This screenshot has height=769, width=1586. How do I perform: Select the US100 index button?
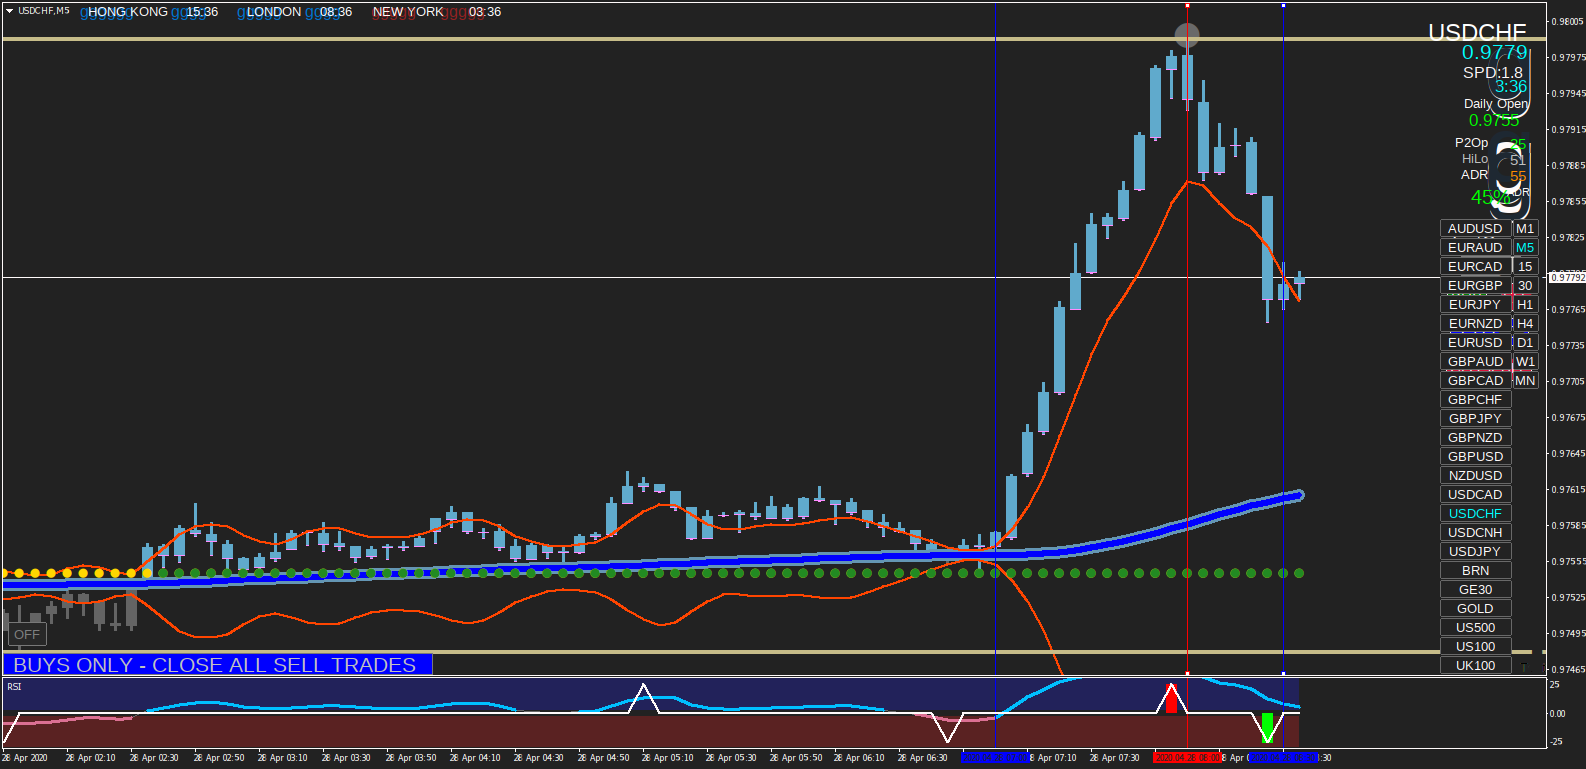click(x=1475, y=647)
